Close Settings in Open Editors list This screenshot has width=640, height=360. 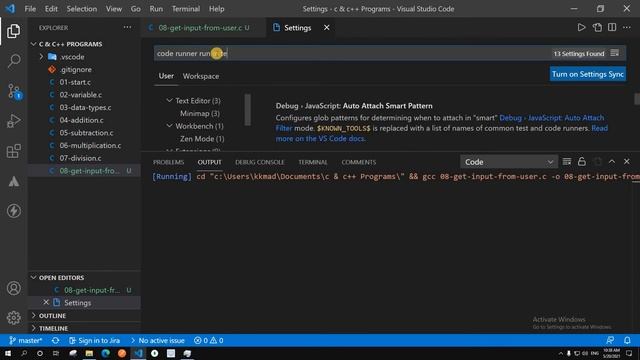tap(46, 302)
